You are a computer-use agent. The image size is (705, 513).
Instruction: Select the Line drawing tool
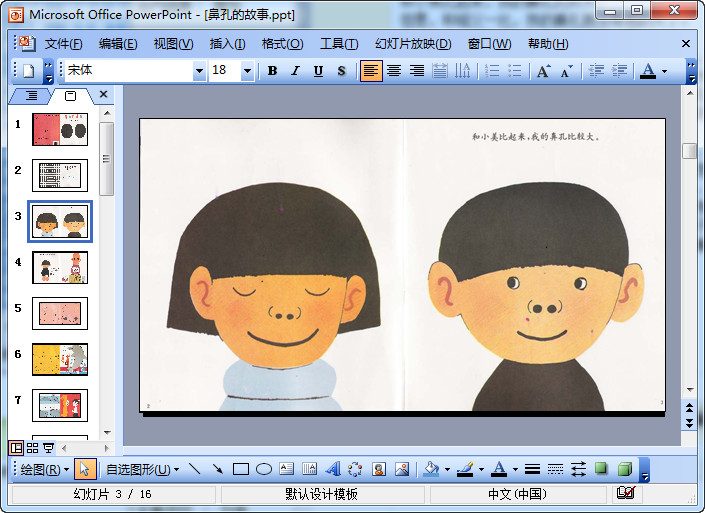point(194,469)
